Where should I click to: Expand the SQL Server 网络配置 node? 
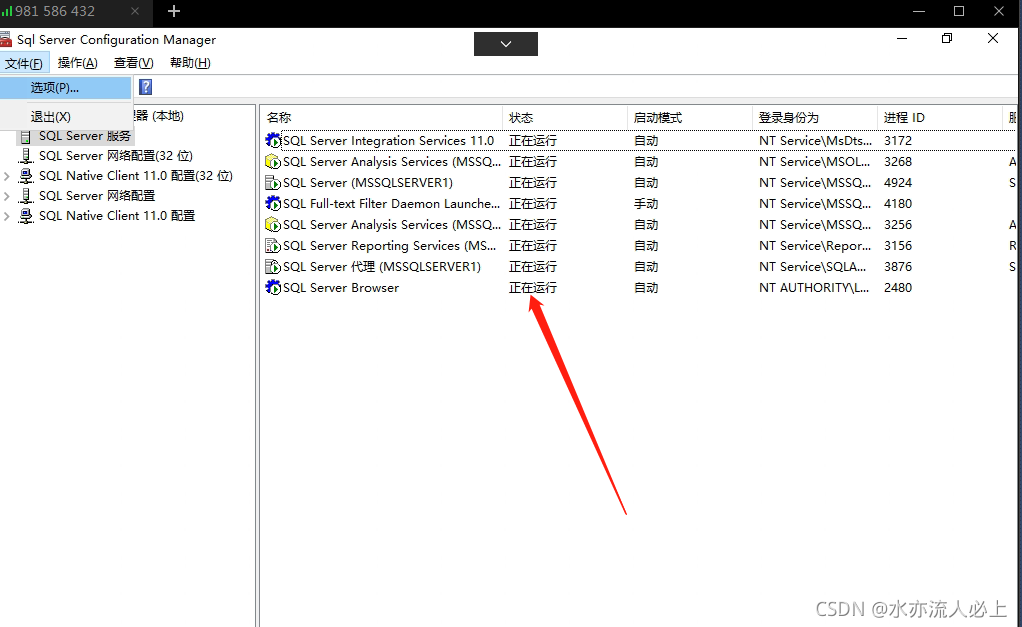(7, 196)
